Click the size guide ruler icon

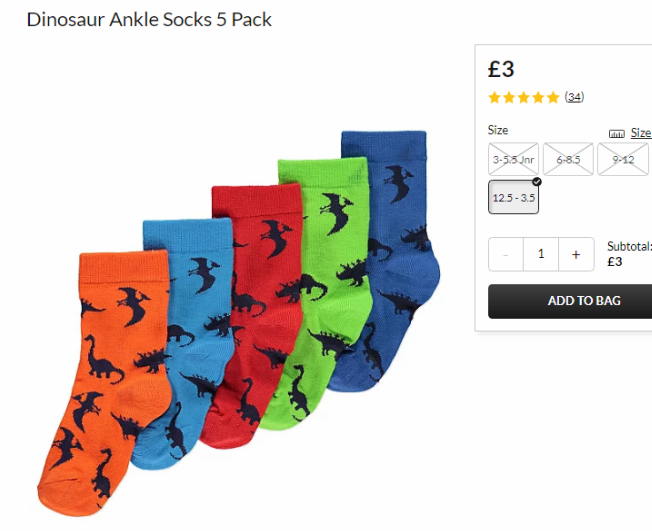click(616, 133)
